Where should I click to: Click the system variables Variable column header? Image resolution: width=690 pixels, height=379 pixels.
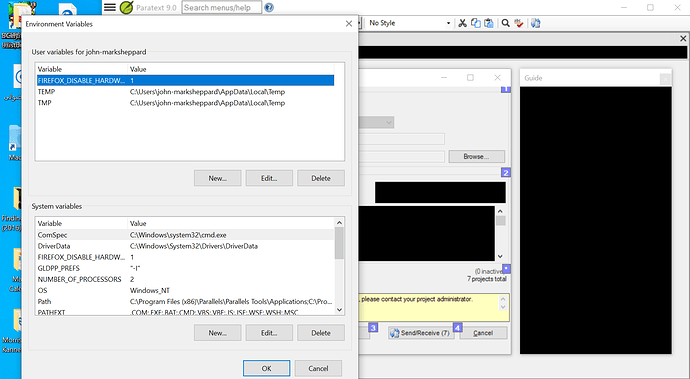pos(82,223)
